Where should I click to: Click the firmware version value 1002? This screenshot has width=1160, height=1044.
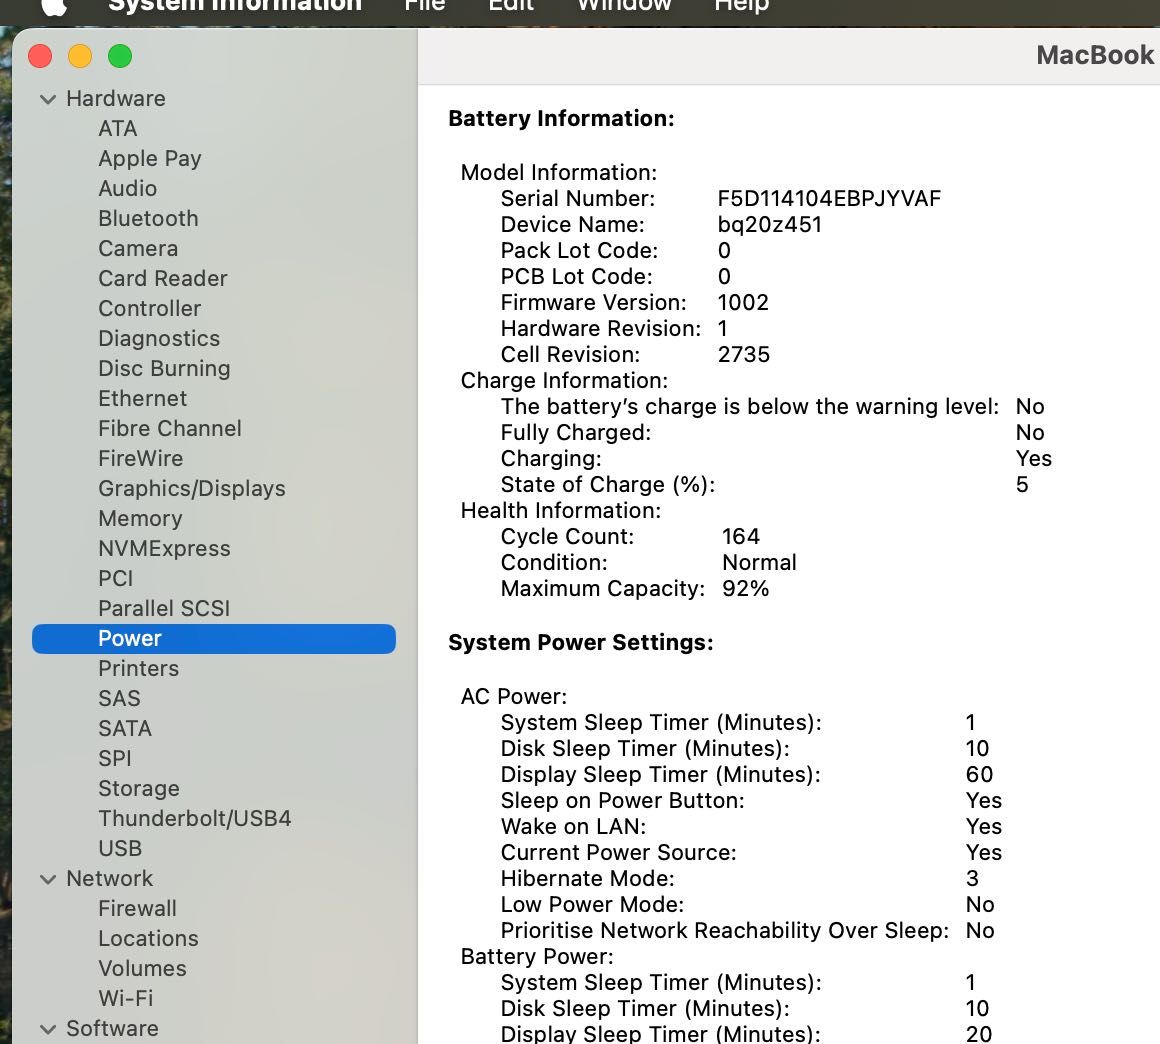pos(743,303)
